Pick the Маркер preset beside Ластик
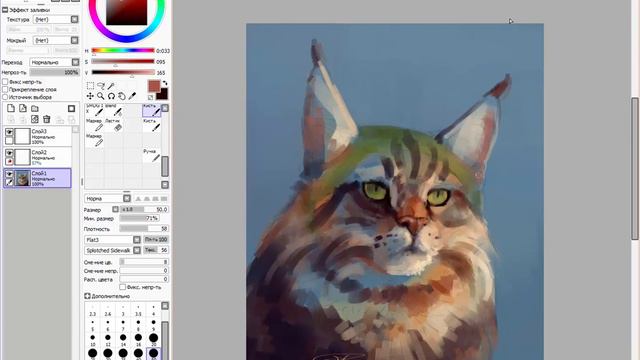The height and width of the screenshot is (360, 640). click(94, 125)
